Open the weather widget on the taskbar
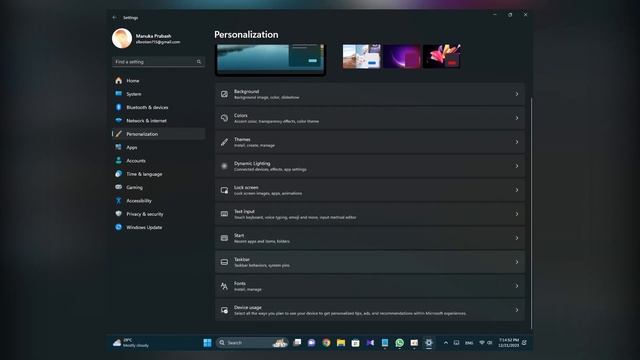Screen dimensions: 640x360 click(x=131, y=343)
